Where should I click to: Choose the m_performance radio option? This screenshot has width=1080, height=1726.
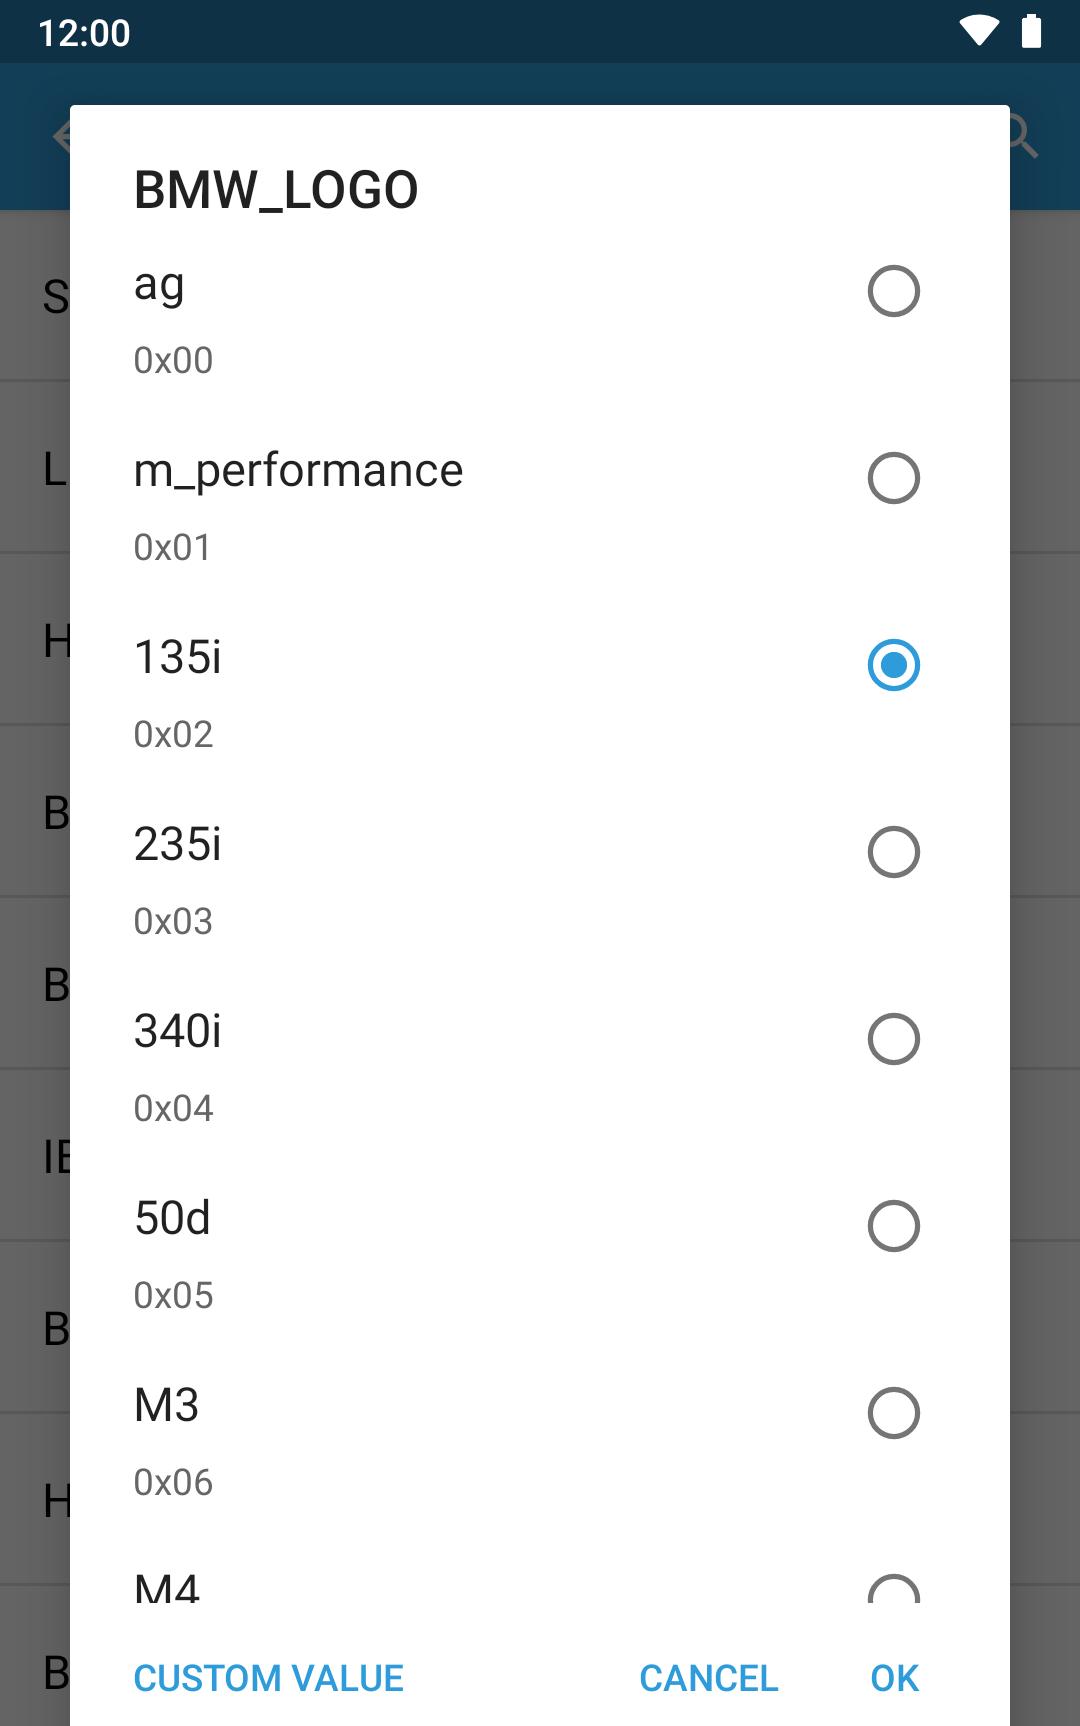pyautogui.click(x=893, y=478)
